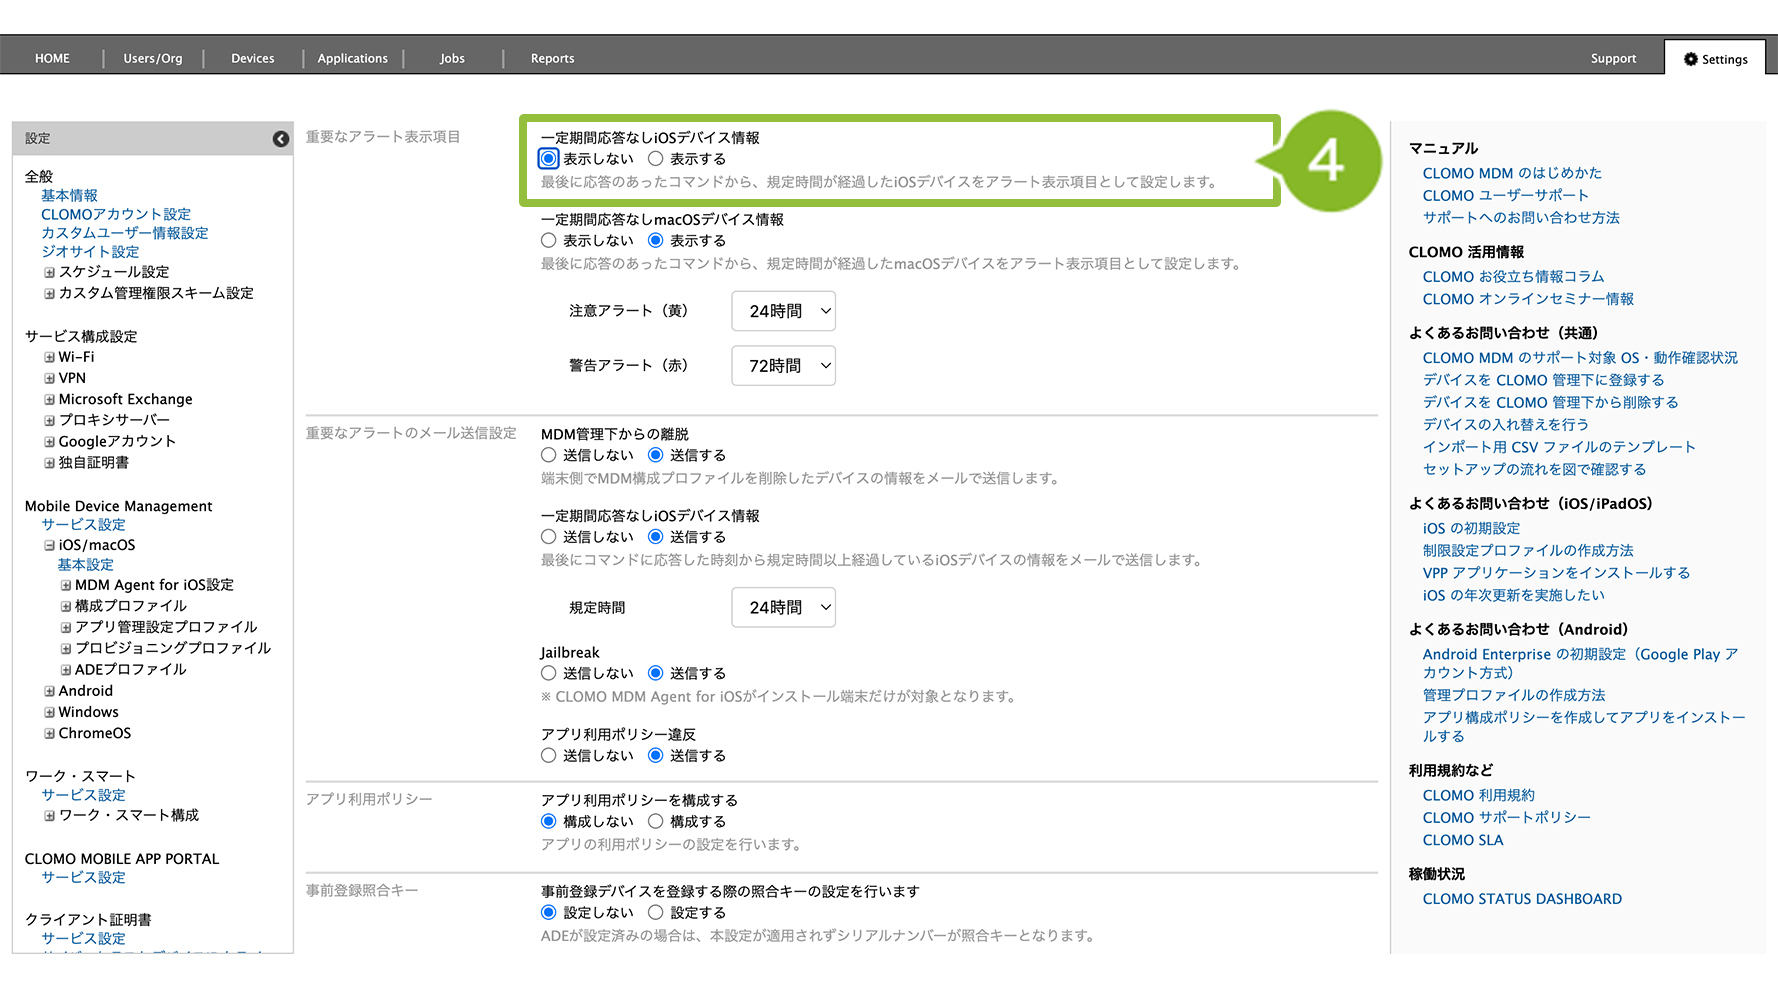This screenshot has width=1778, height=1000.
Task: Open iOS の初期設定 FAQ link
Action: click(1471, 528)
